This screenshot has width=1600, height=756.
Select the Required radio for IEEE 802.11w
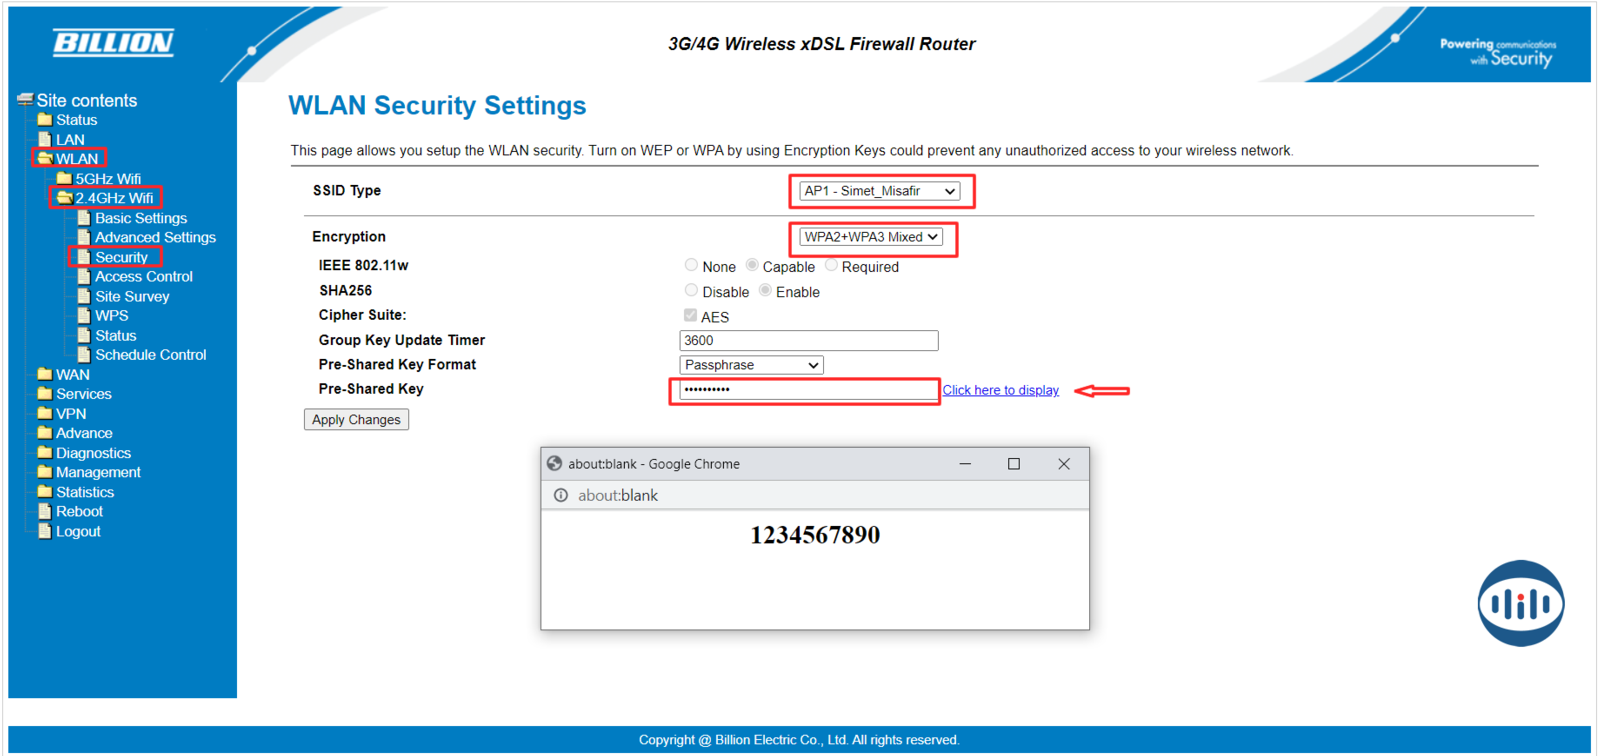click(831, 266)
